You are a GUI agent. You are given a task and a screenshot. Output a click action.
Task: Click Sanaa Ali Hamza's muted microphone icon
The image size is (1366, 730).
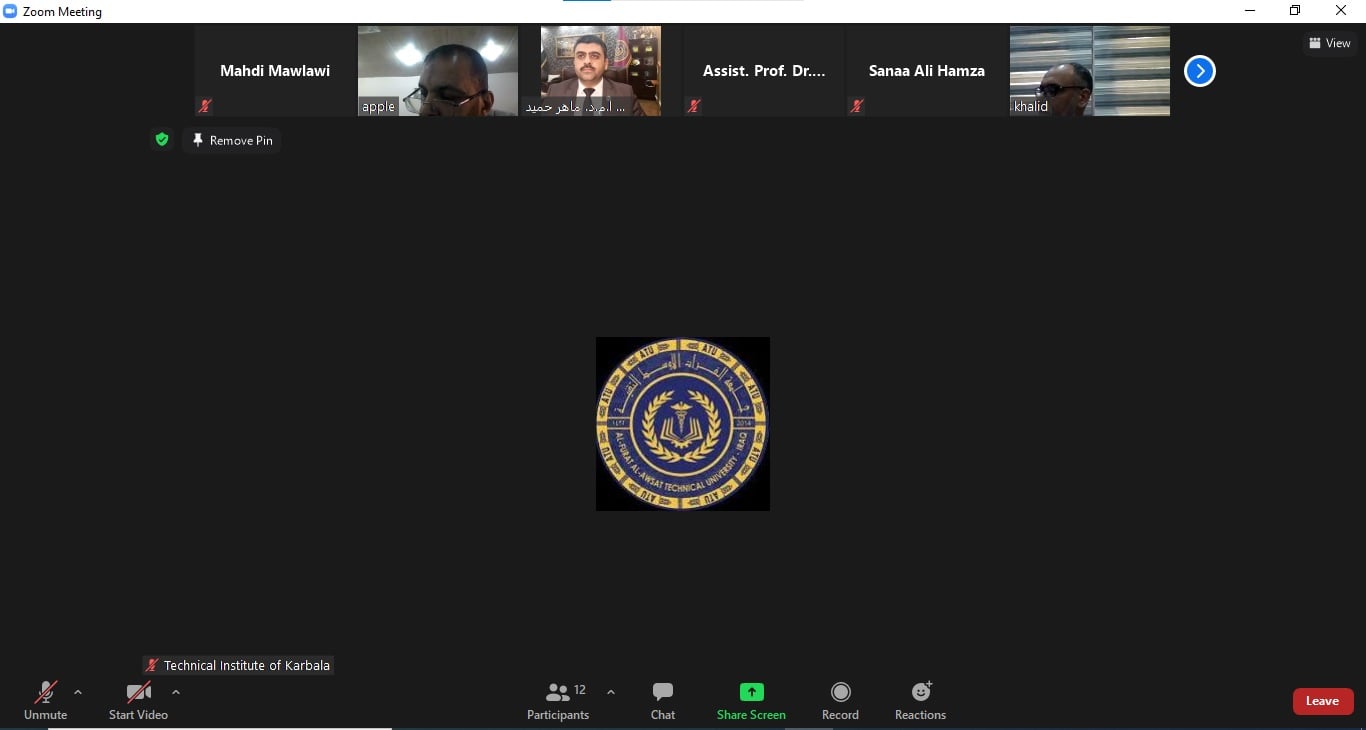(x=856, y=106)
